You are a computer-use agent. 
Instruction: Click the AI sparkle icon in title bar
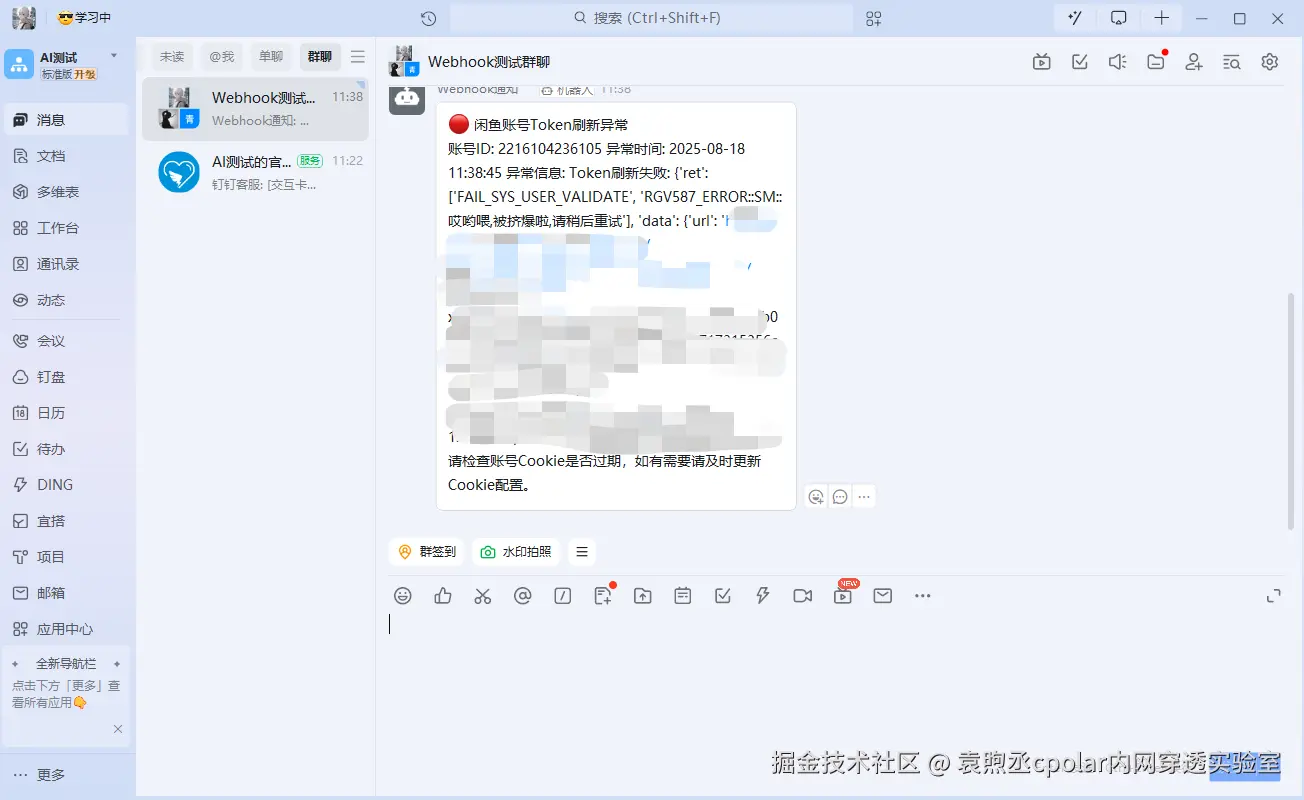click(1076, 18)
